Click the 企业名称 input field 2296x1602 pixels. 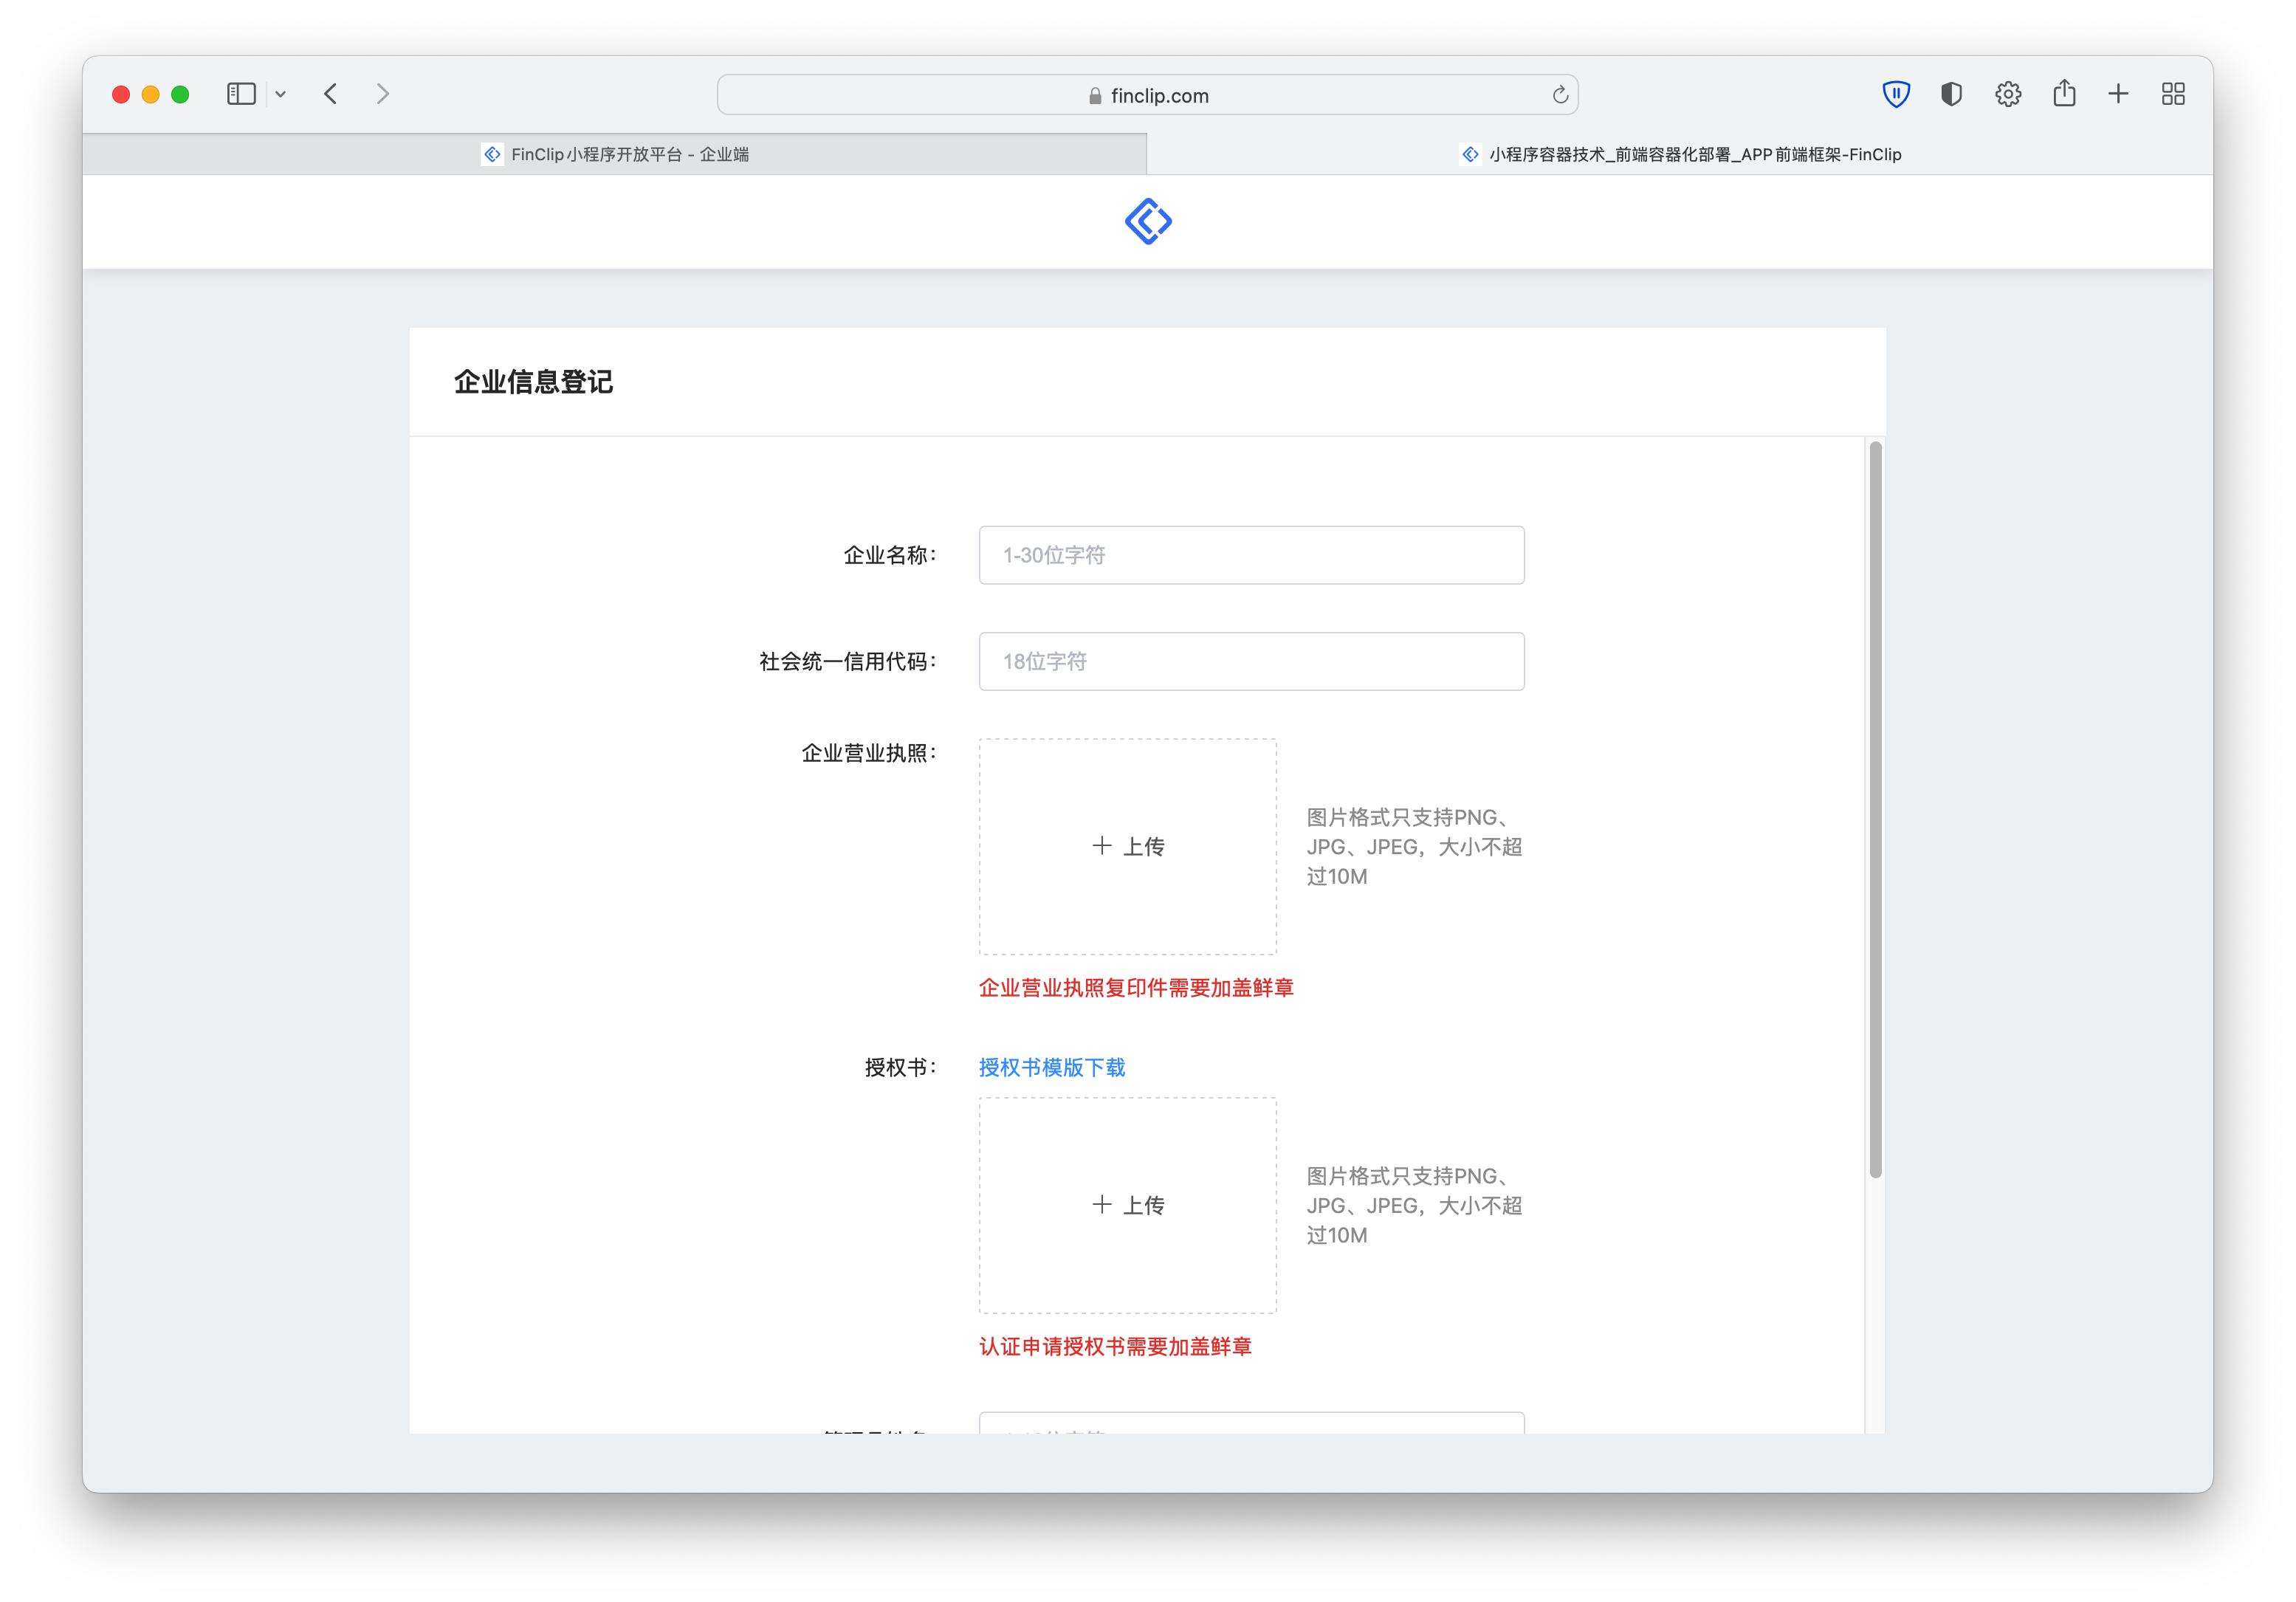pos(1251,555)
